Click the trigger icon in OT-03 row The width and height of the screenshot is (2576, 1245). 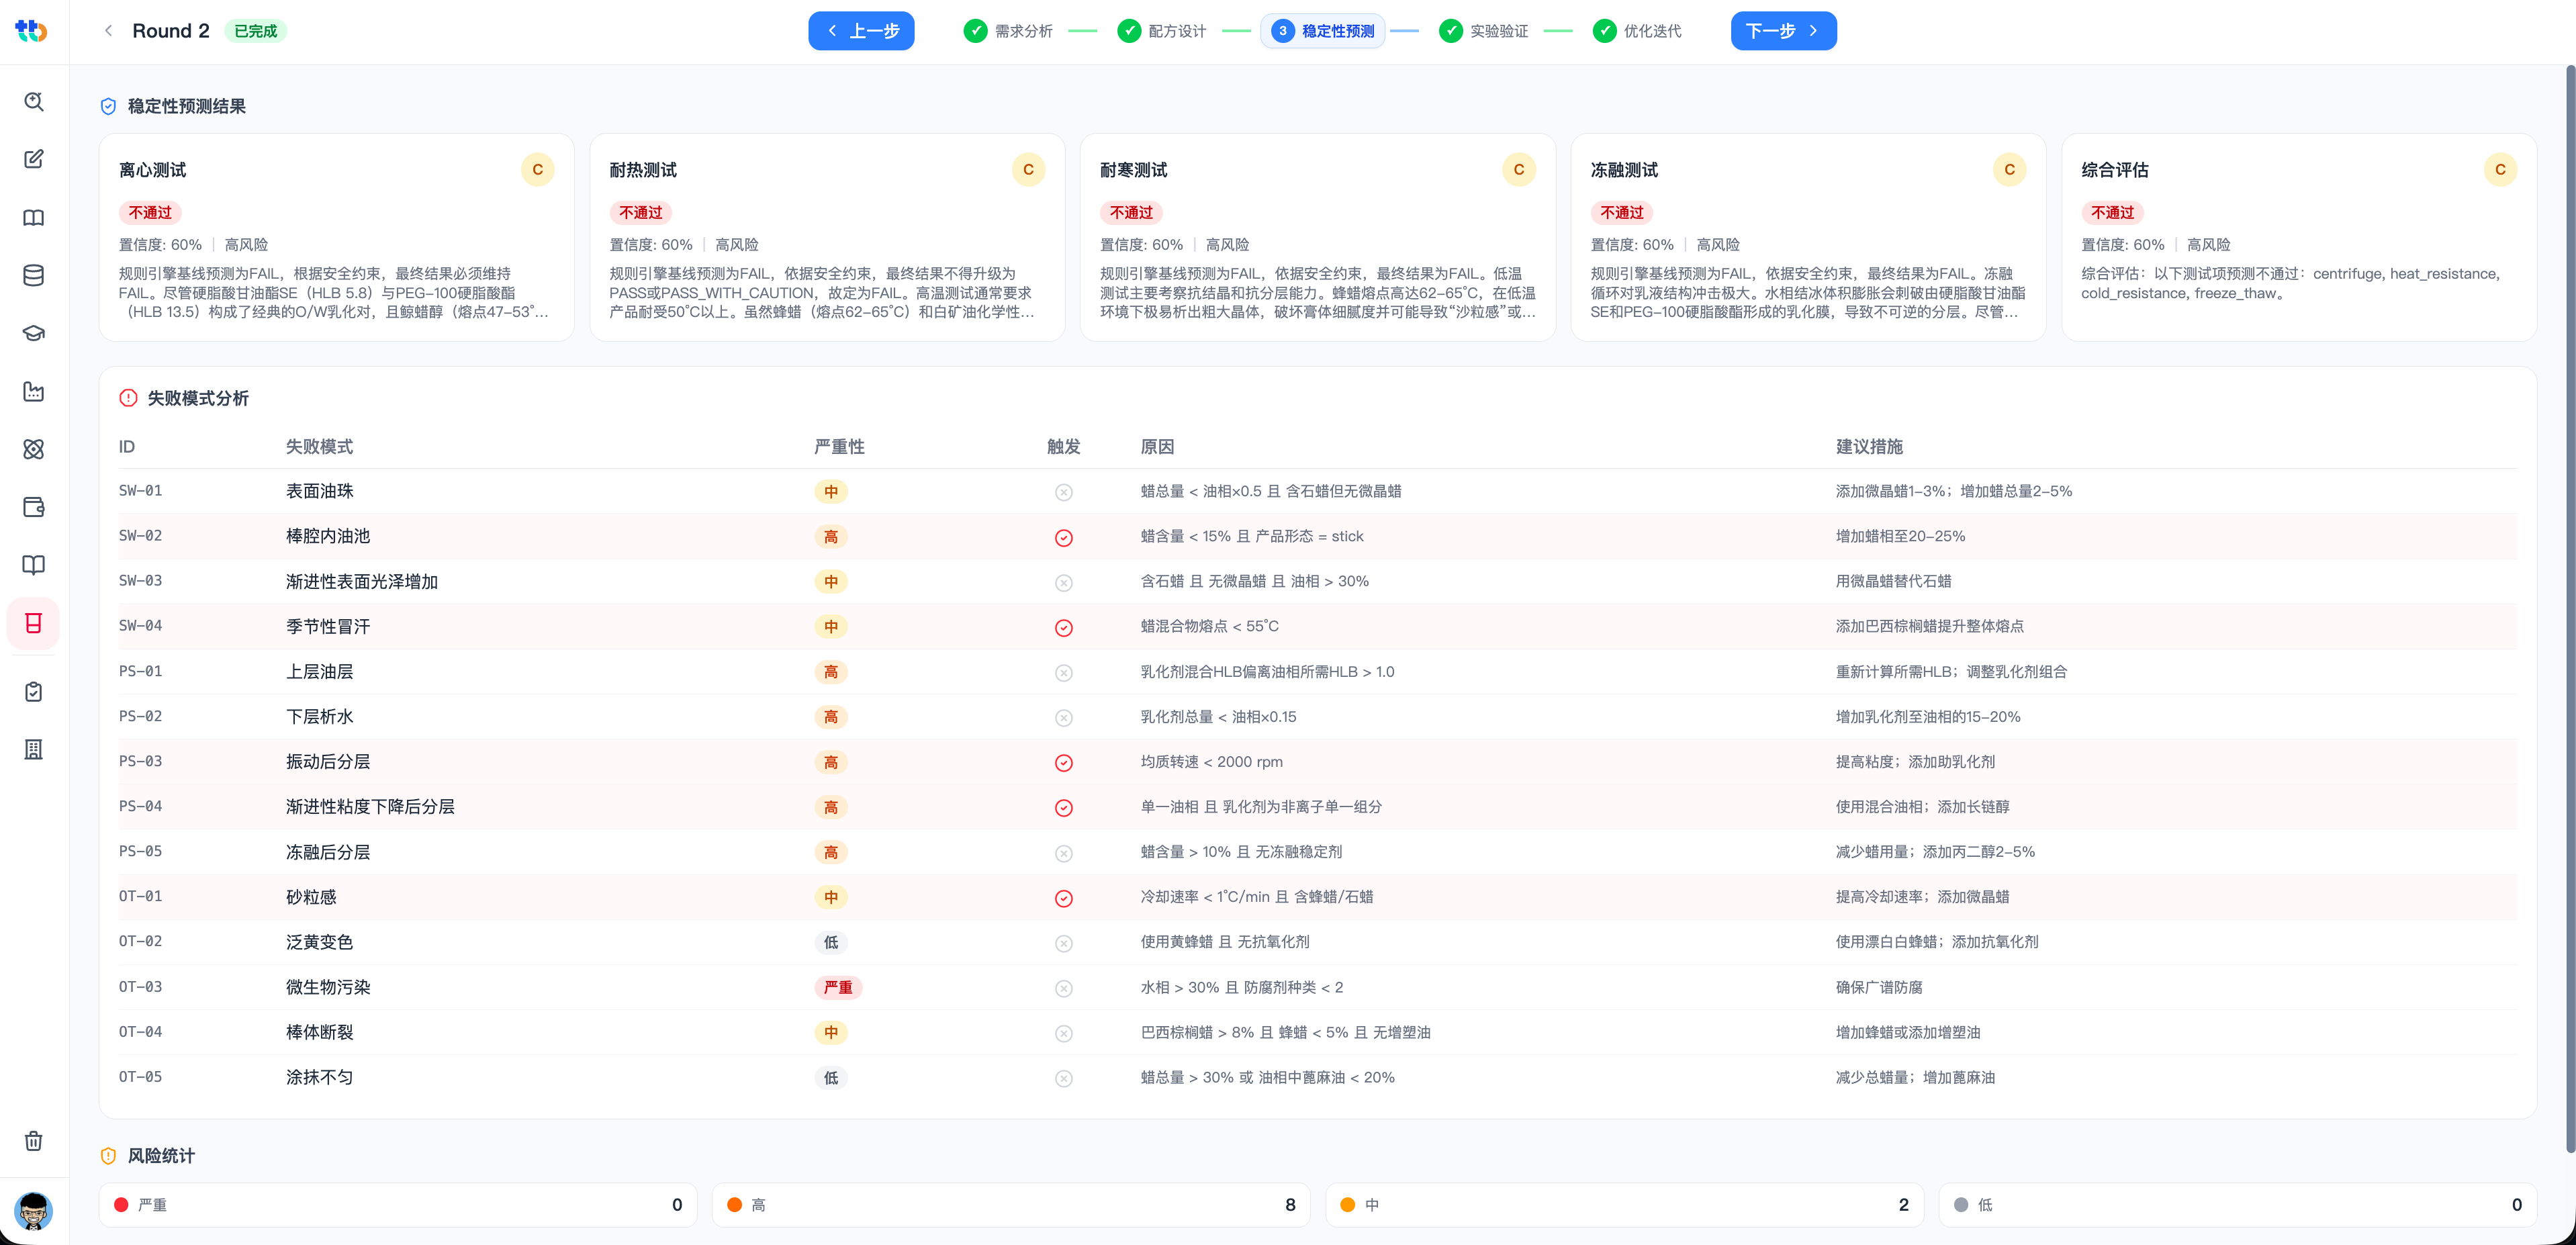(1064, 988)
